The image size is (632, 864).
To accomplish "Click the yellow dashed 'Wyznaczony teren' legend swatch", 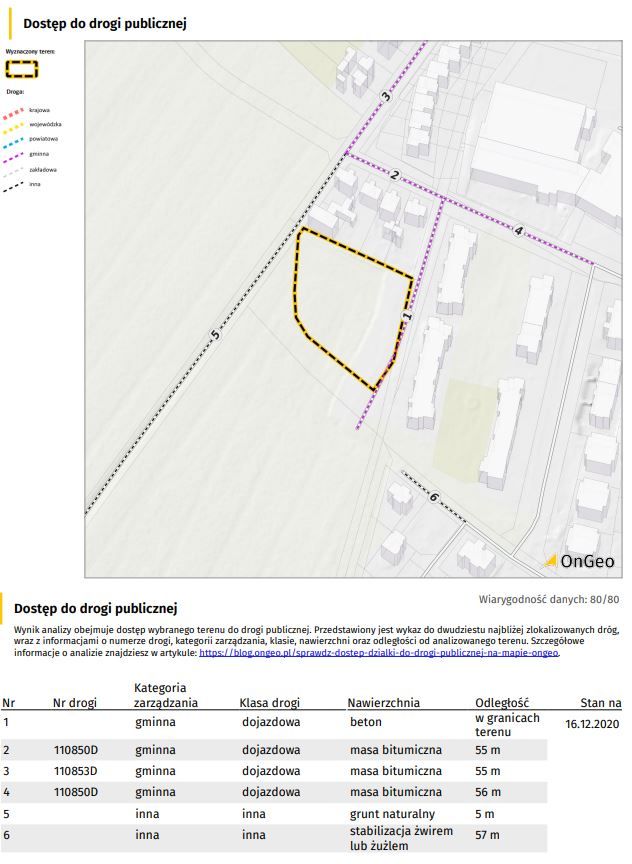I will coord(22,69).
